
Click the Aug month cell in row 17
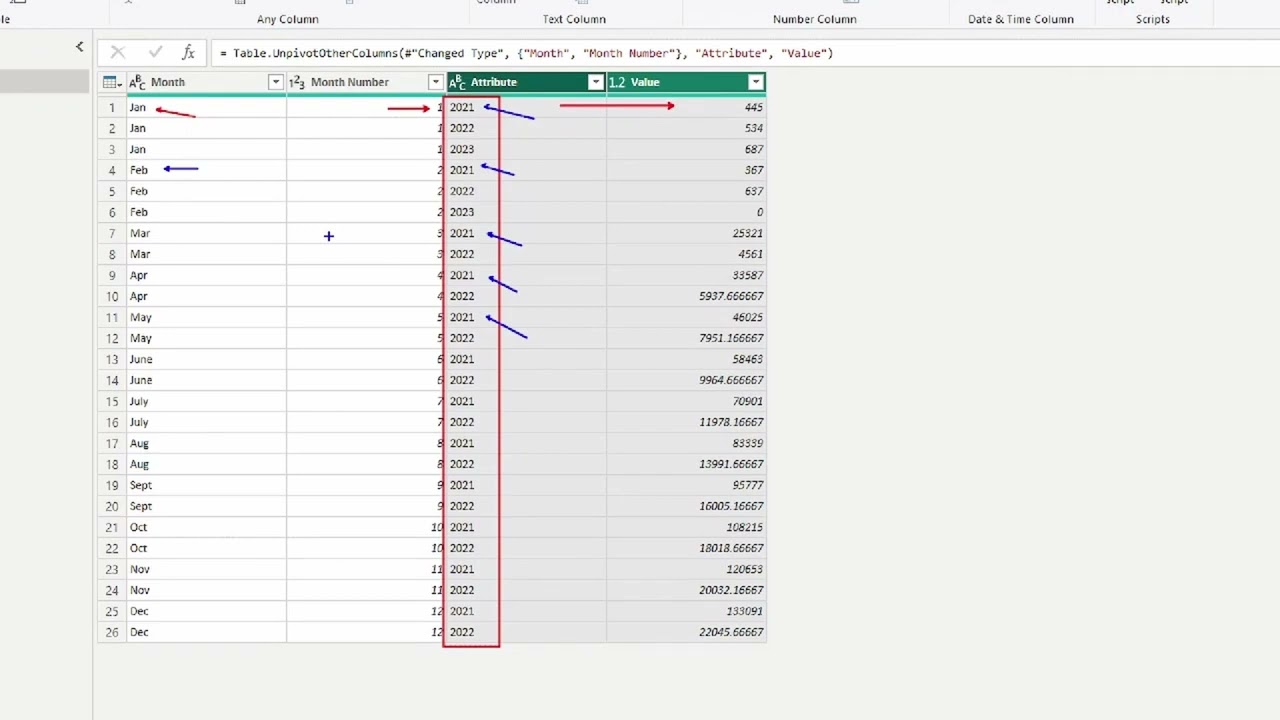[x=206, y=443]
